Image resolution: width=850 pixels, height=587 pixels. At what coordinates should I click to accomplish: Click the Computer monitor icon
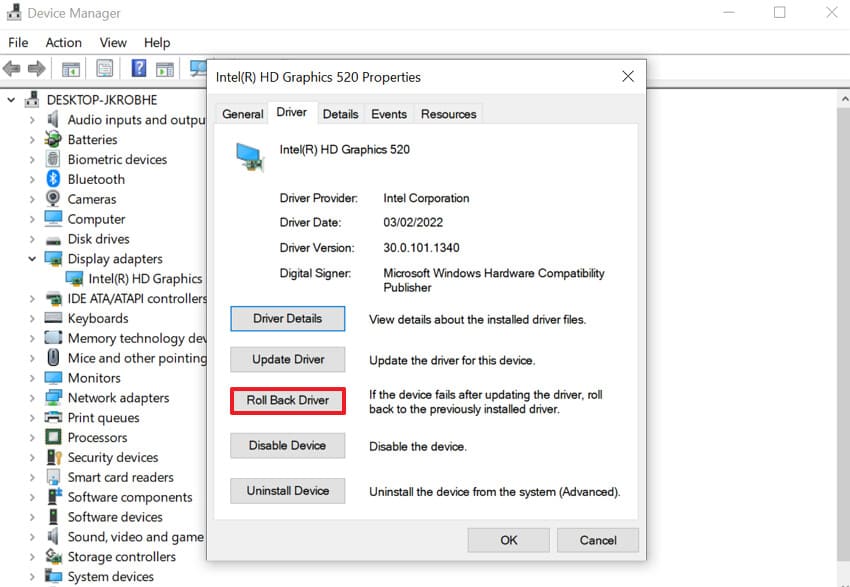(53, 219)
